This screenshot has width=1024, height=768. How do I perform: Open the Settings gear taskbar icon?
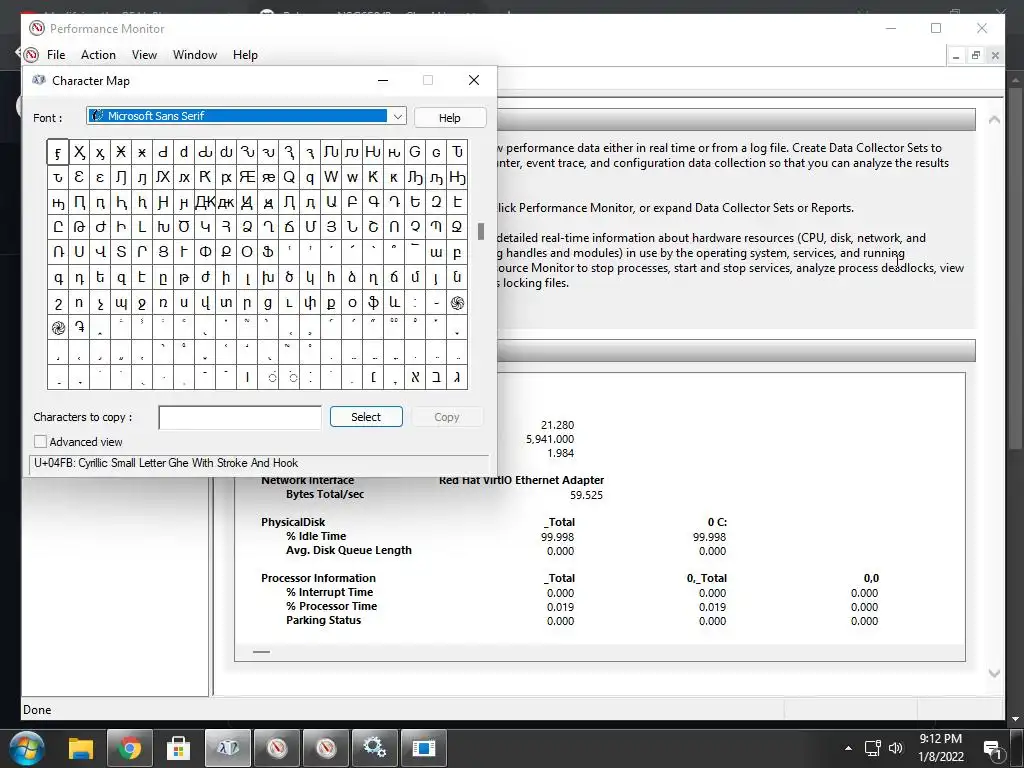(374, 748)
